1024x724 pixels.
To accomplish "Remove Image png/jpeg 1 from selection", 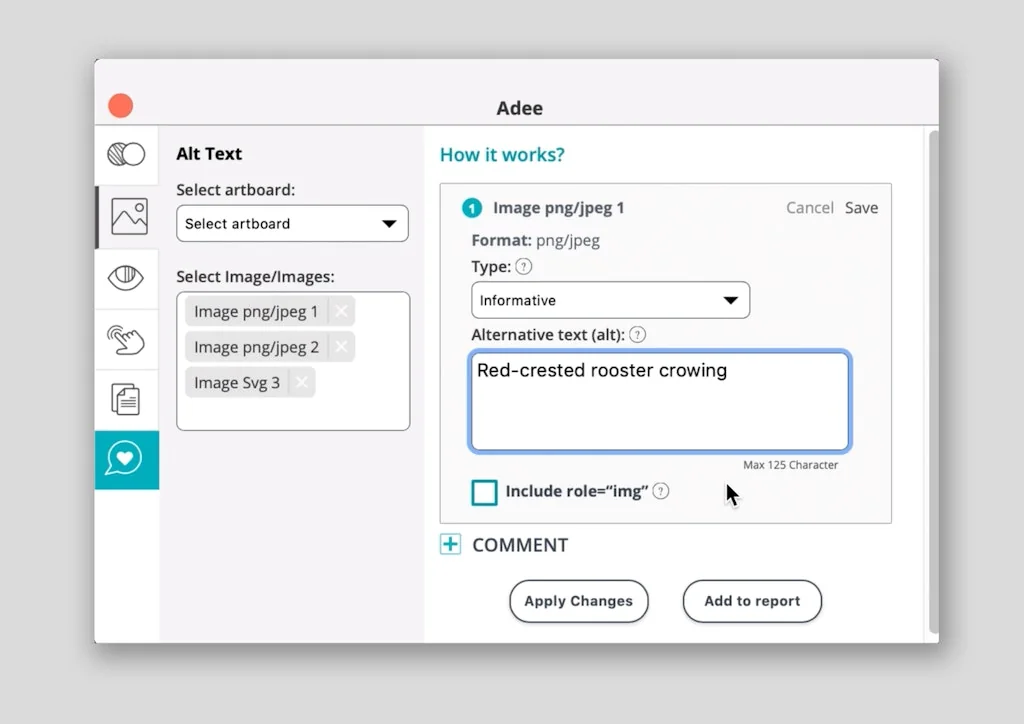I will [x=341, y=312].
